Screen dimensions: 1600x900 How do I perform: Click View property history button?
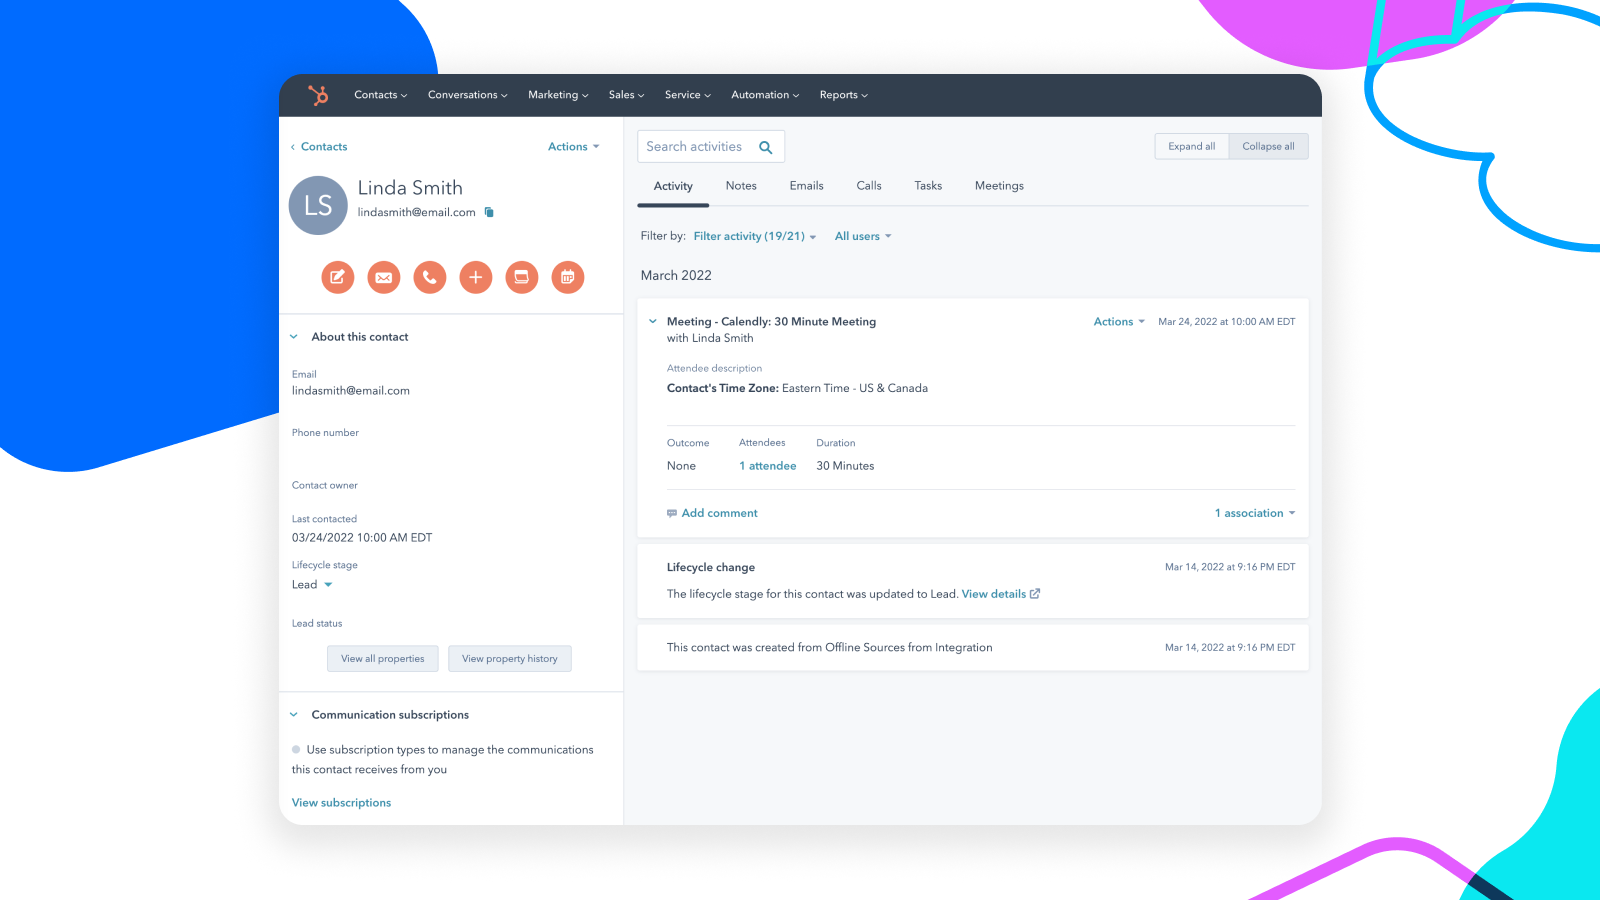510,659
